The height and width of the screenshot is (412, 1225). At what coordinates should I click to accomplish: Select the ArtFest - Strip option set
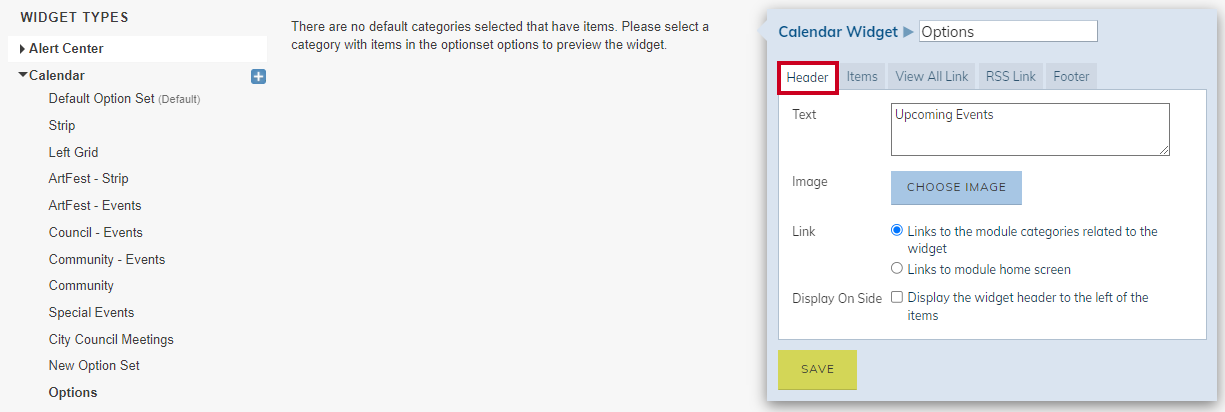click(89, 179)
